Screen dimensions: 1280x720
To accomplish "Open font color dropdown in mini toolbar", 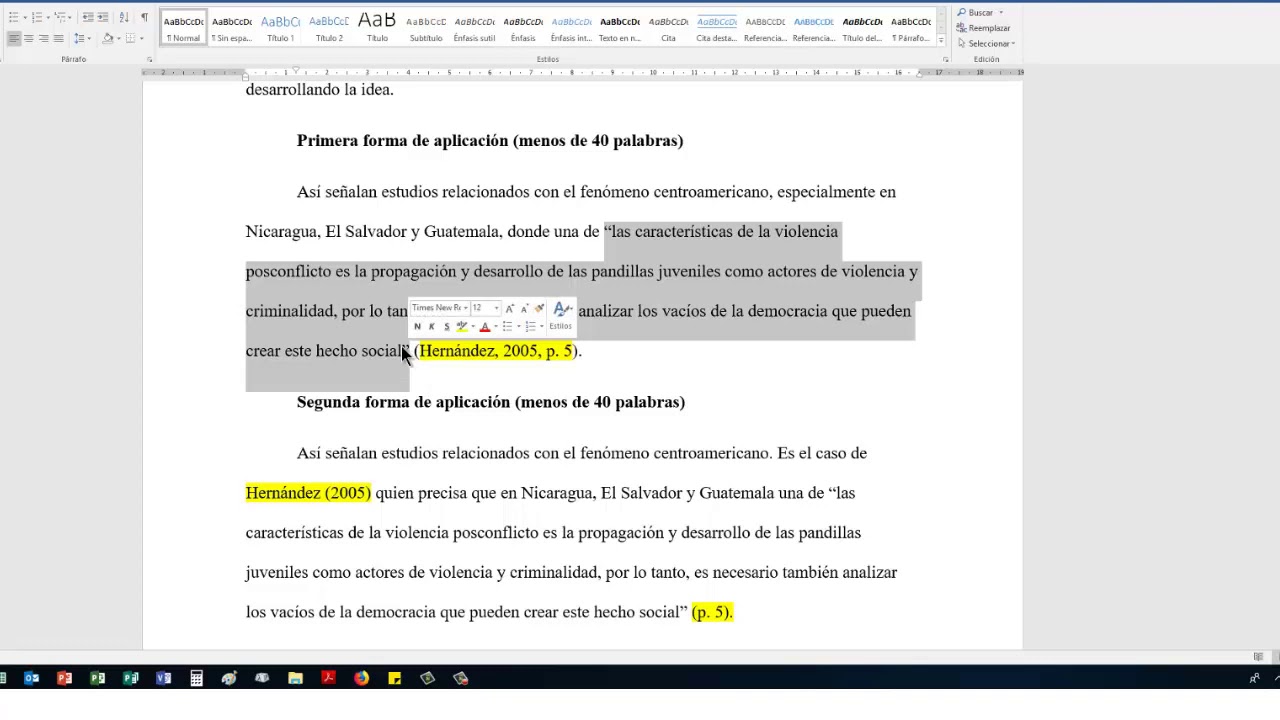I will (x=496, y=326).
